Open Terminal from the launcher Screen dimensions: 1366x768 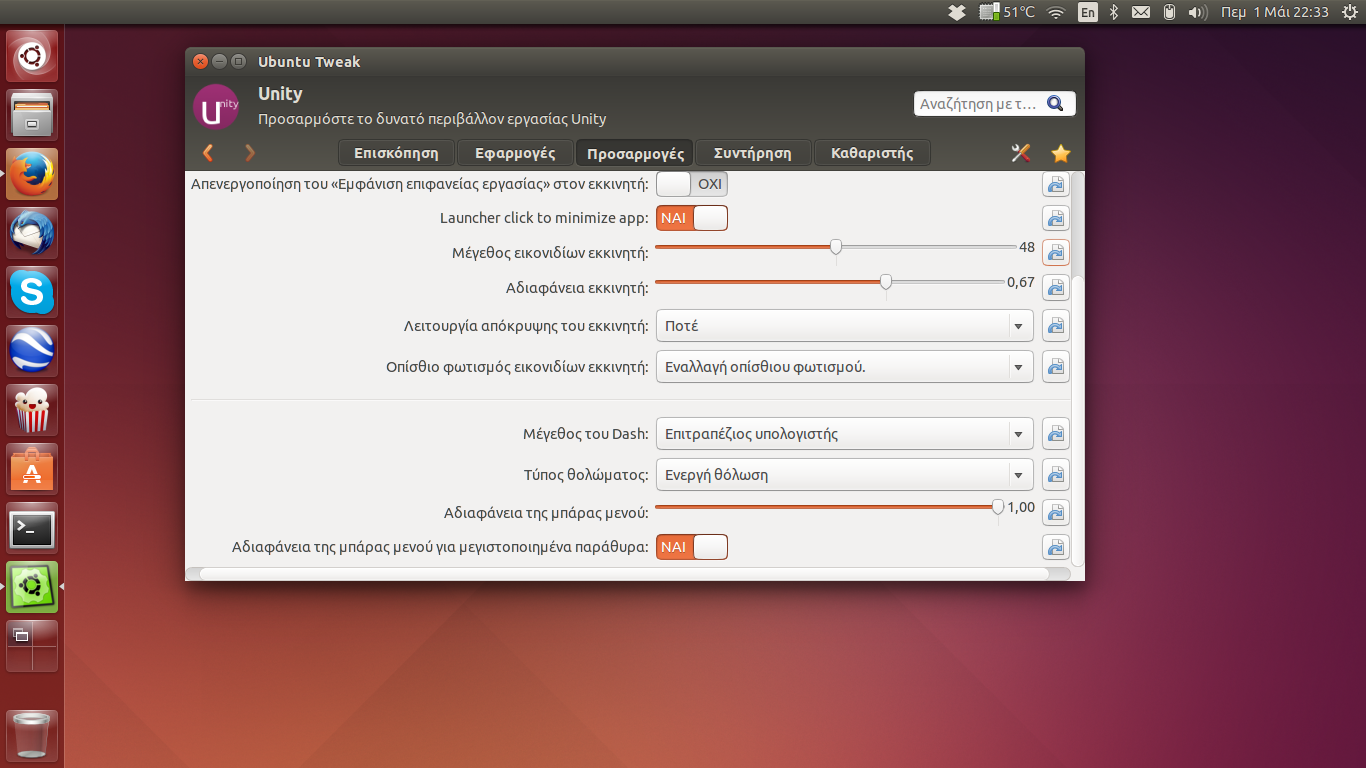point(33,528)
